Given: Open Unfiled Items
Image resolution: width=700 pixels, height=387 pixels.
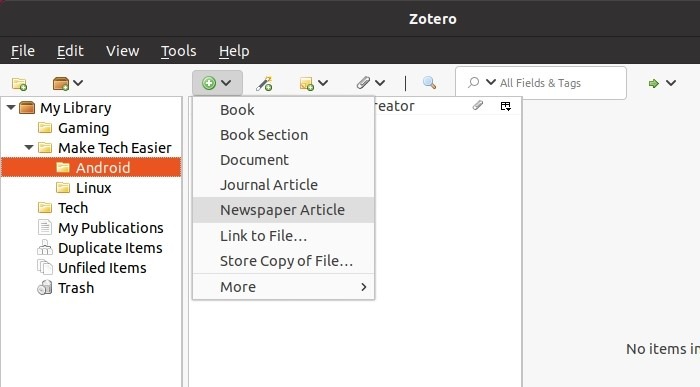Looking at the screenshot, I should click(x=102, y=268).
